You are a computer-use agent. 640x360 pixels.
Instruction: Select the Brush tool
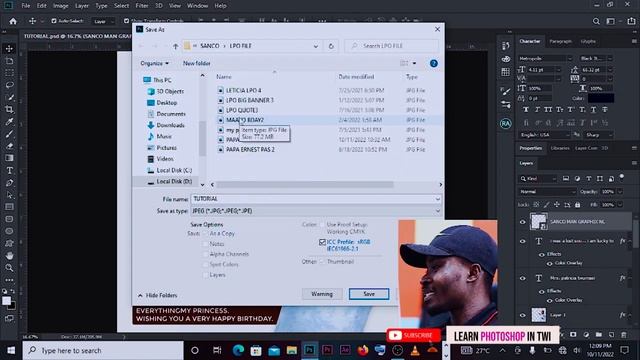pos(9,134)
